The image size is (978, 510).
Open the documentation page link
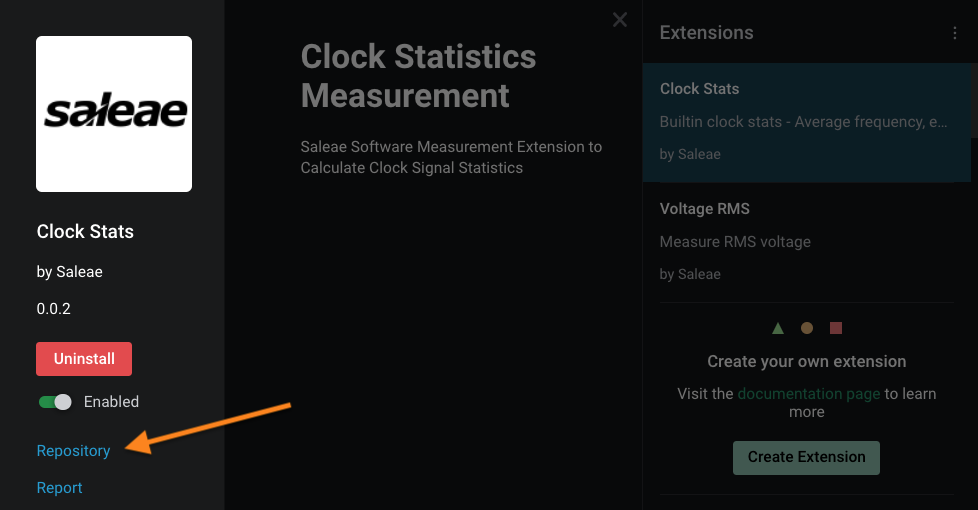(808, 394)
